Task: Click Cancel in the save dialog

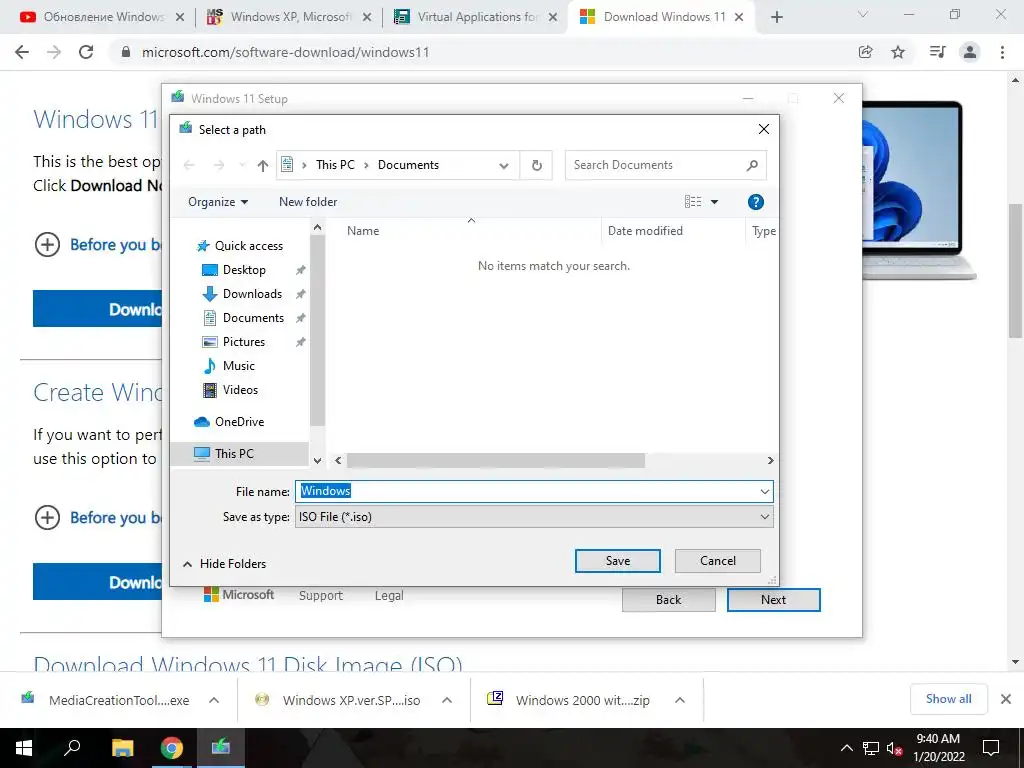Action: 718,561
